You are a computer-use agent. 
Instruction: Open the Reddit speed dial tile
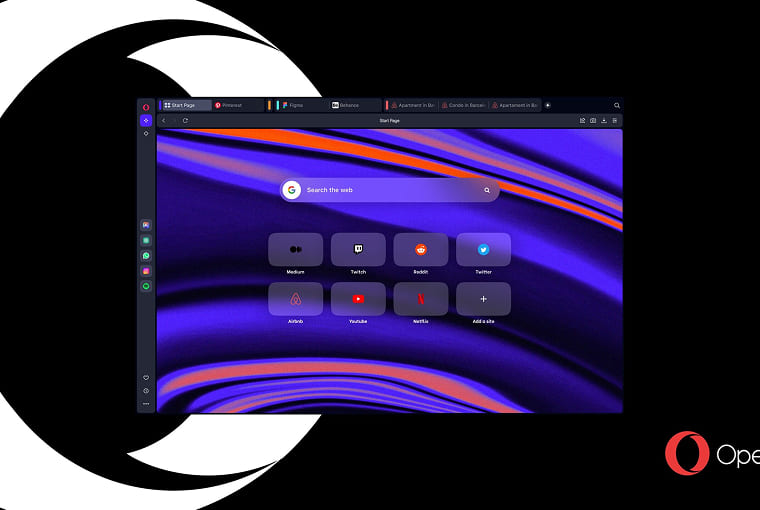point(421,249)
